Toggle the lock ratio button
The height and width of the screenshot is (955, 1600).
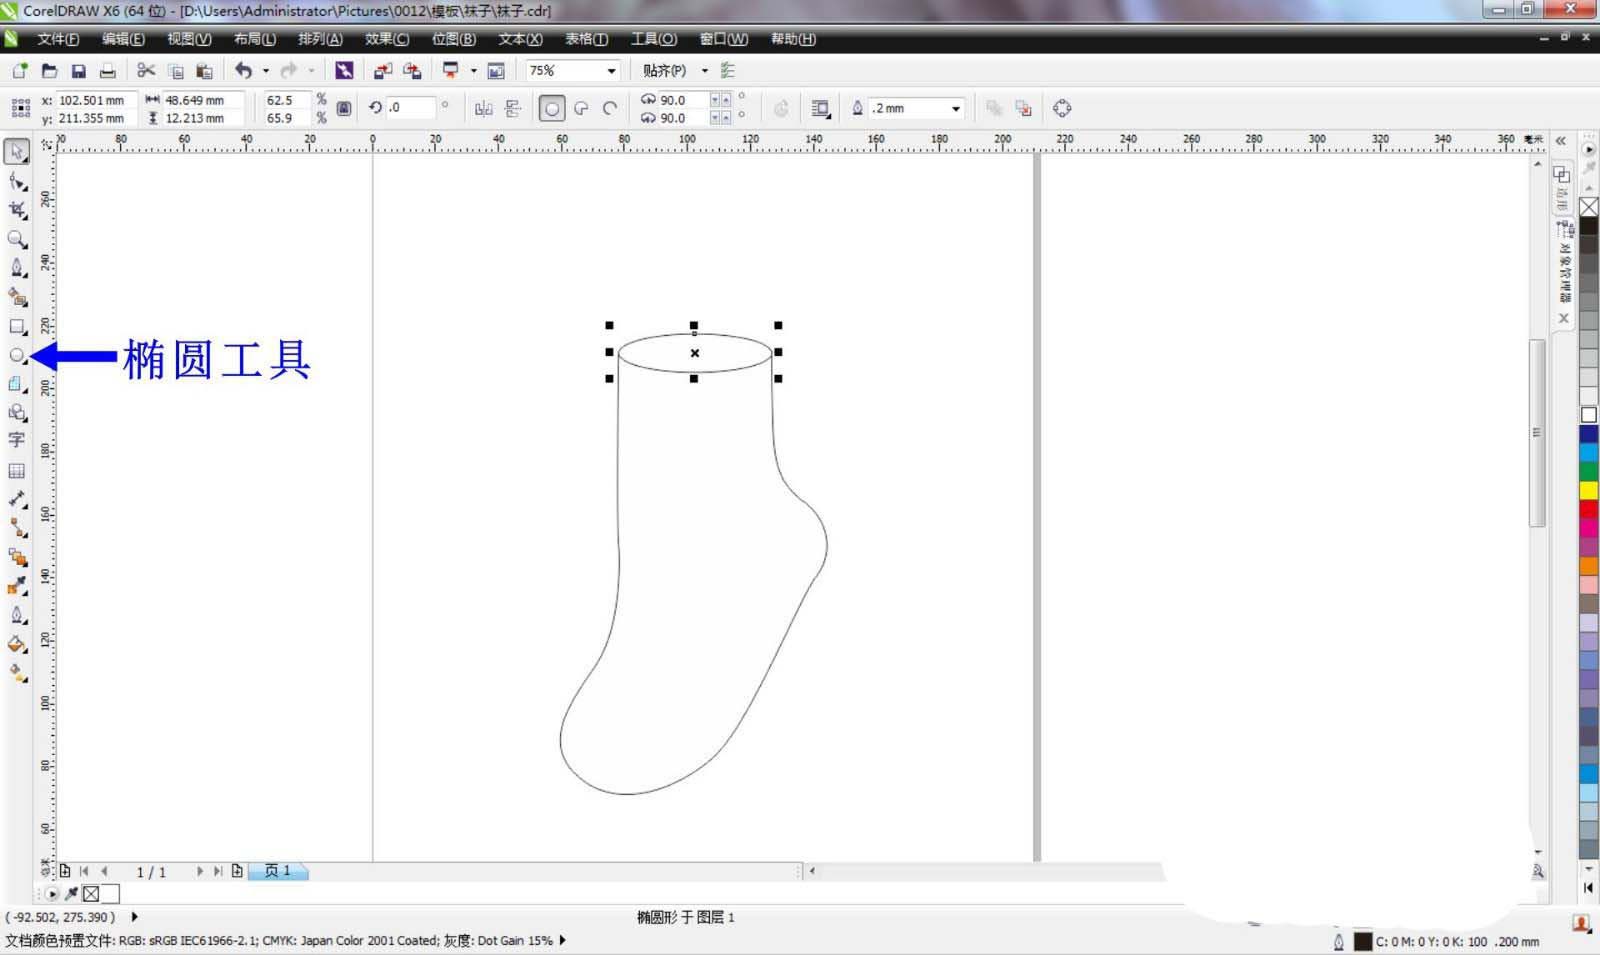point(344,108)
